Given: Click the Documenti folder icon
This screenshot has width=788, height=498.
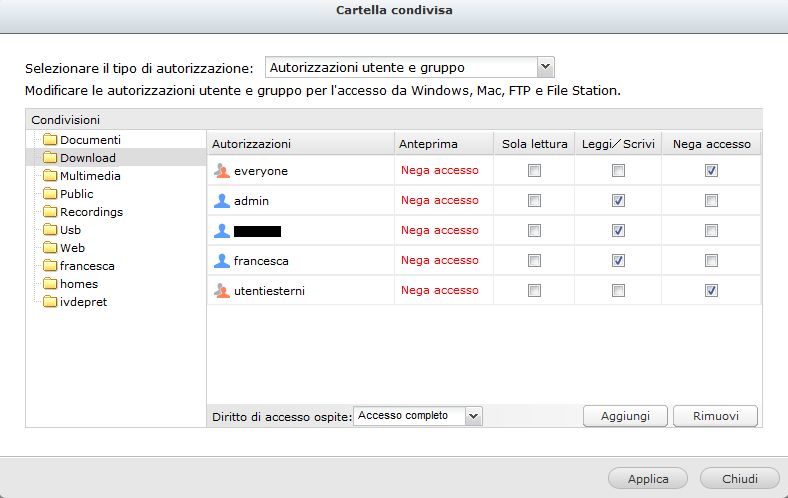Looking at the screenshot, I should [50, 140].
